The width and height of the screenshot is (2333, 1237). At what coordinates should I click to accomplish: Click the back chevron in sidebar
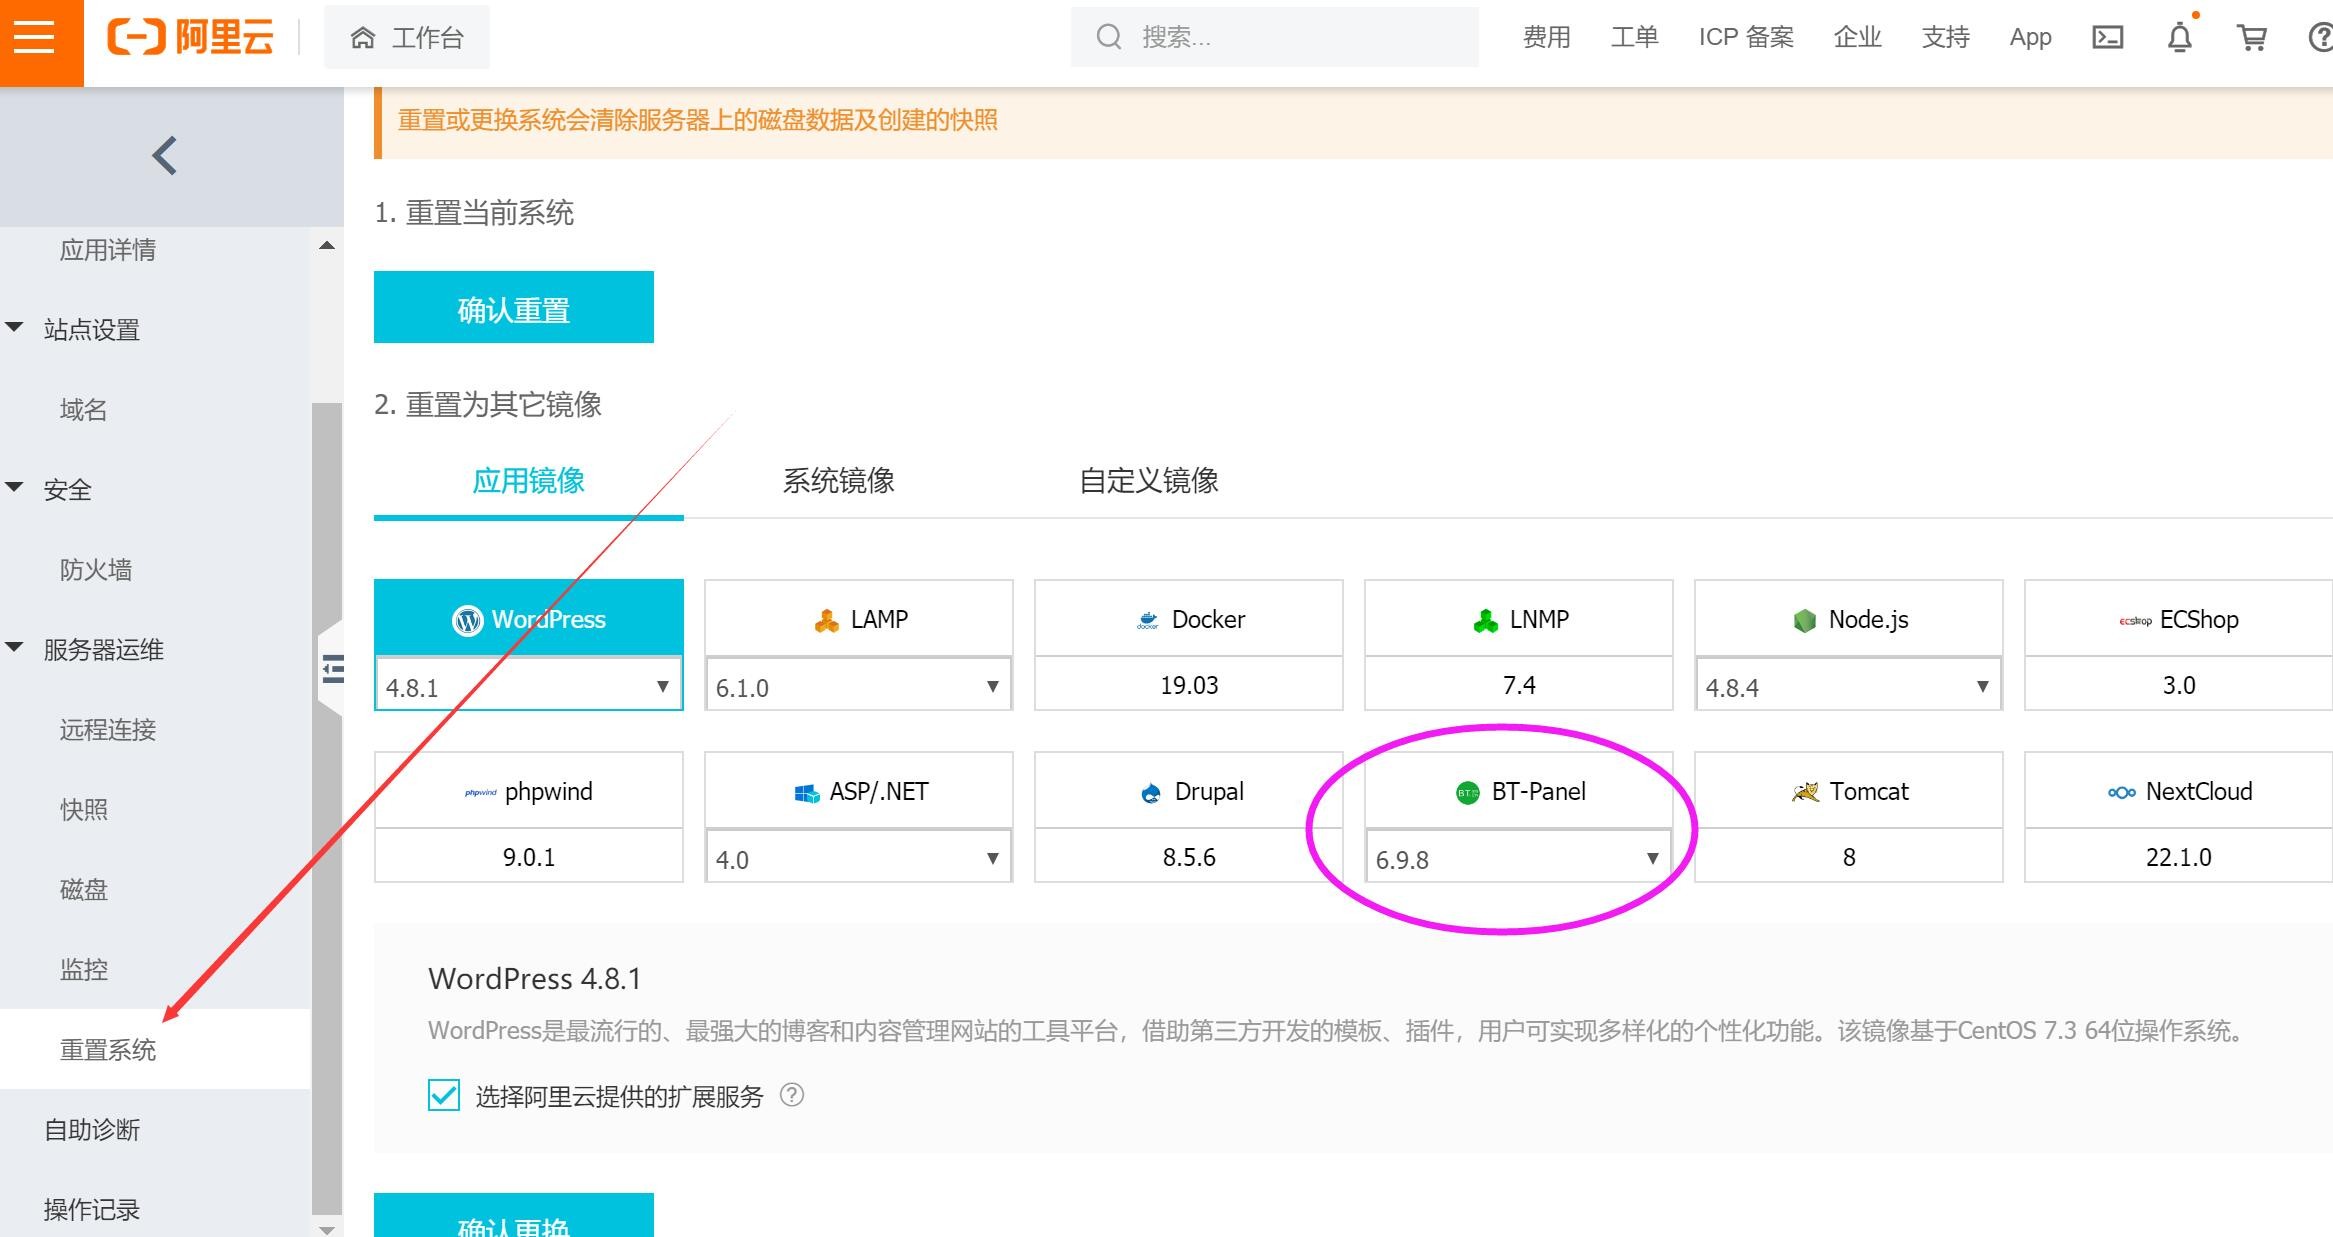(x=165, y=156)
